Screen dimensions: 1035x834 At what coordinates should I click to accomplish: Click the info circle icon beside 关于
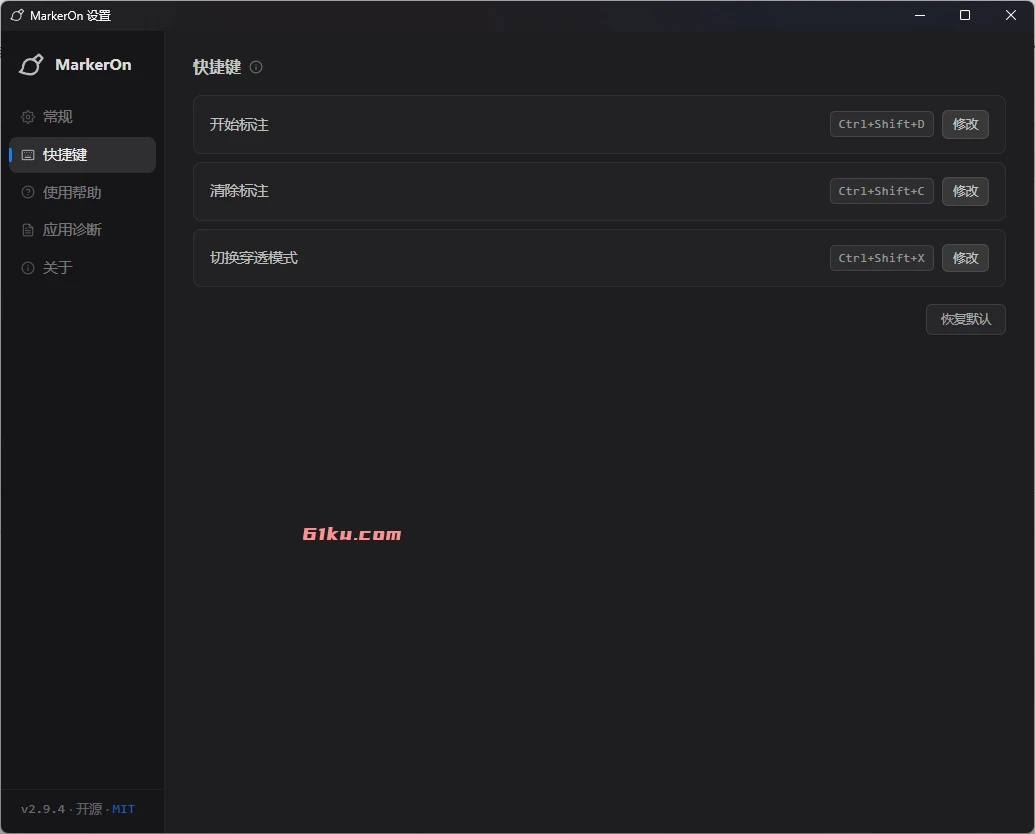coord(28,268)
